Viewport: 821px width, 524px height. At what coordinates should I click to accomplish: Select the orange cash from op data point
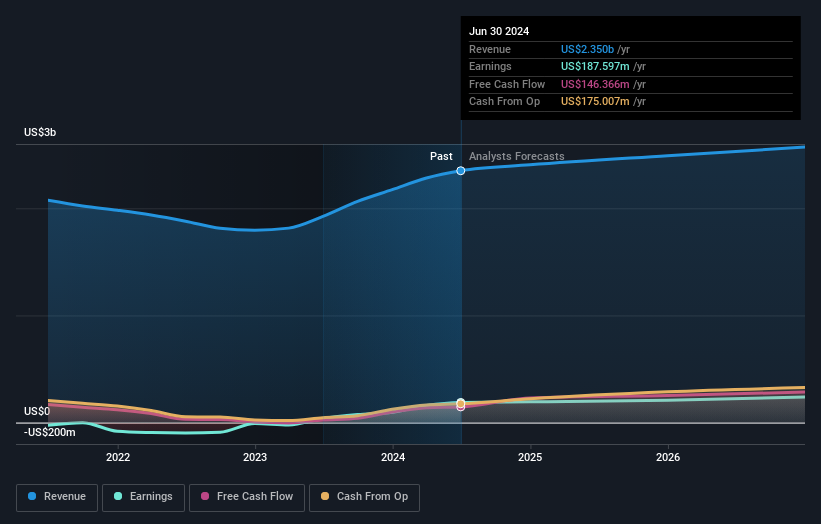461,403
